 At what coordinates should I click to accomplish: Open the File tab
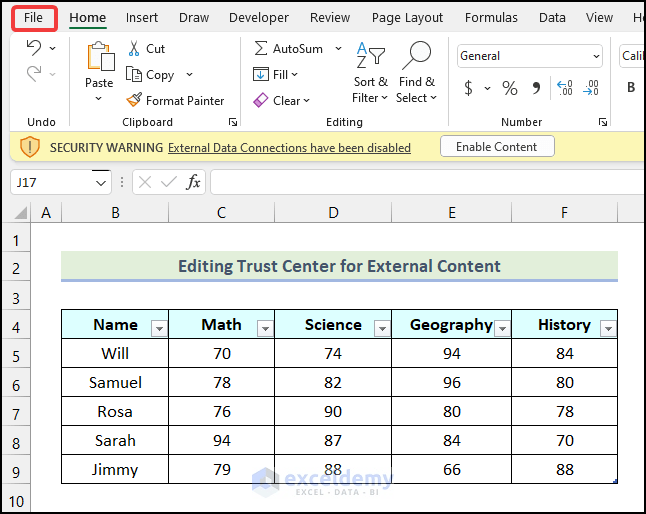[33, 18]
